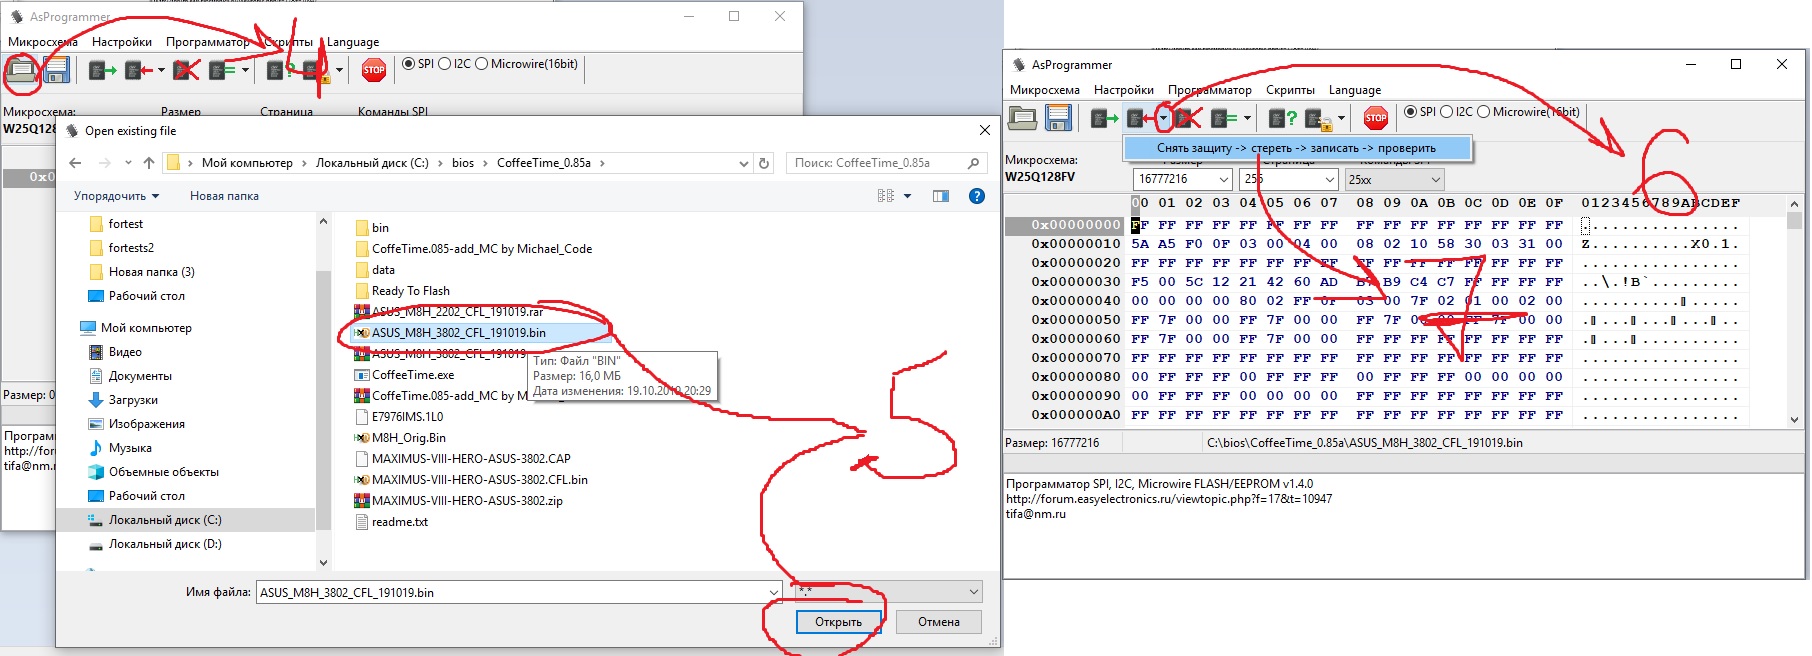Click the Отмена button
Screen dimensions: 1812x656
[939, 622]
